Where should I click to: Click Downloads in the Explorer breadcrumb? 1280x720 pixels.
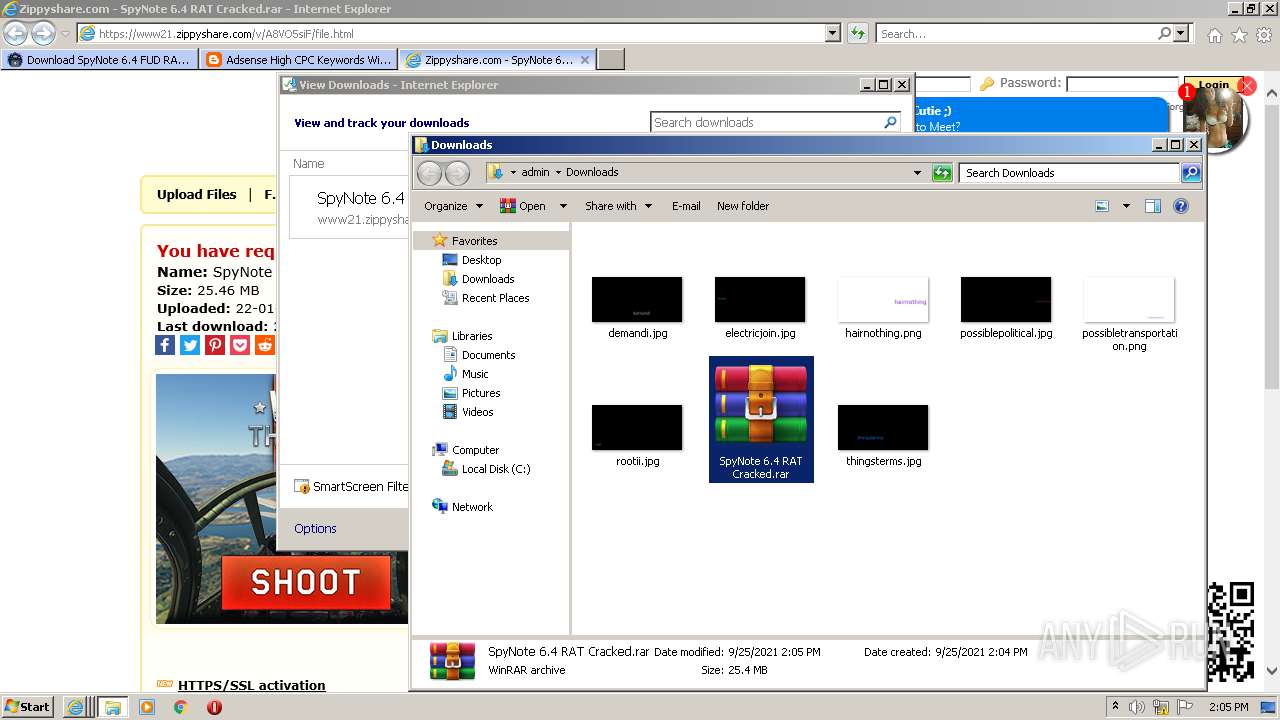592,172
